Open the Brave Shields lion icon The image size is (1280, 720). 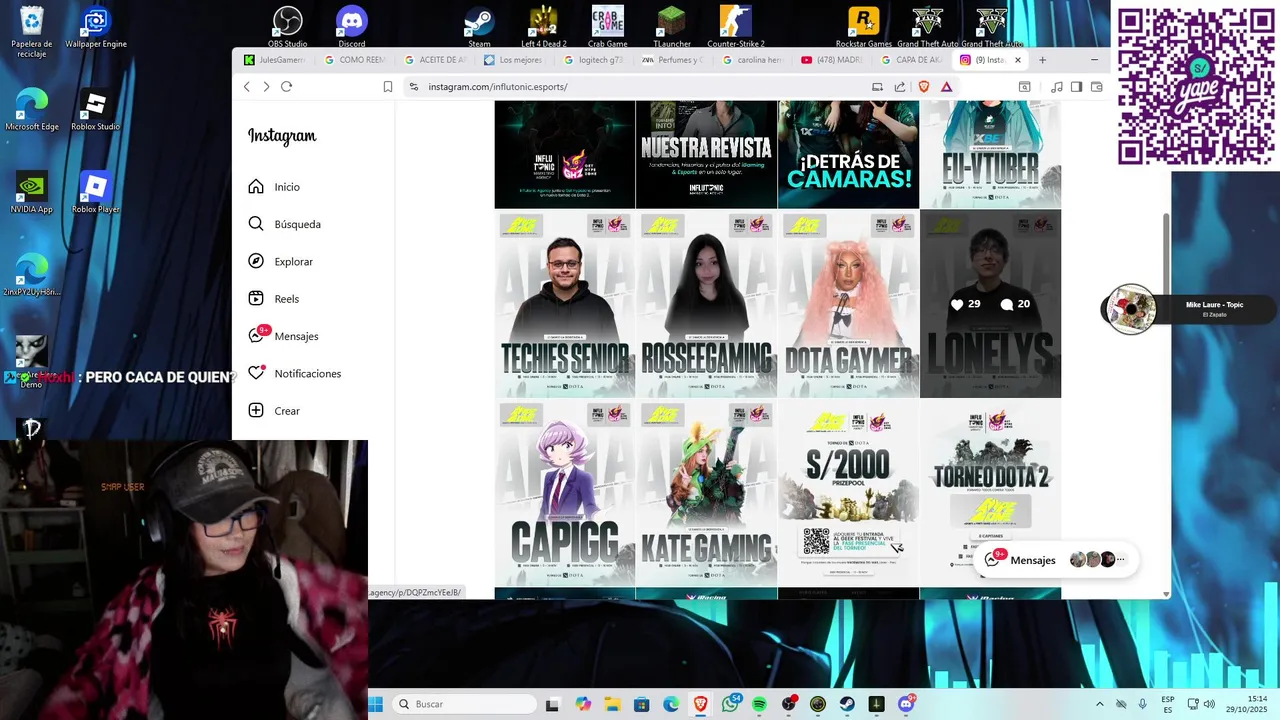(924, 87)
